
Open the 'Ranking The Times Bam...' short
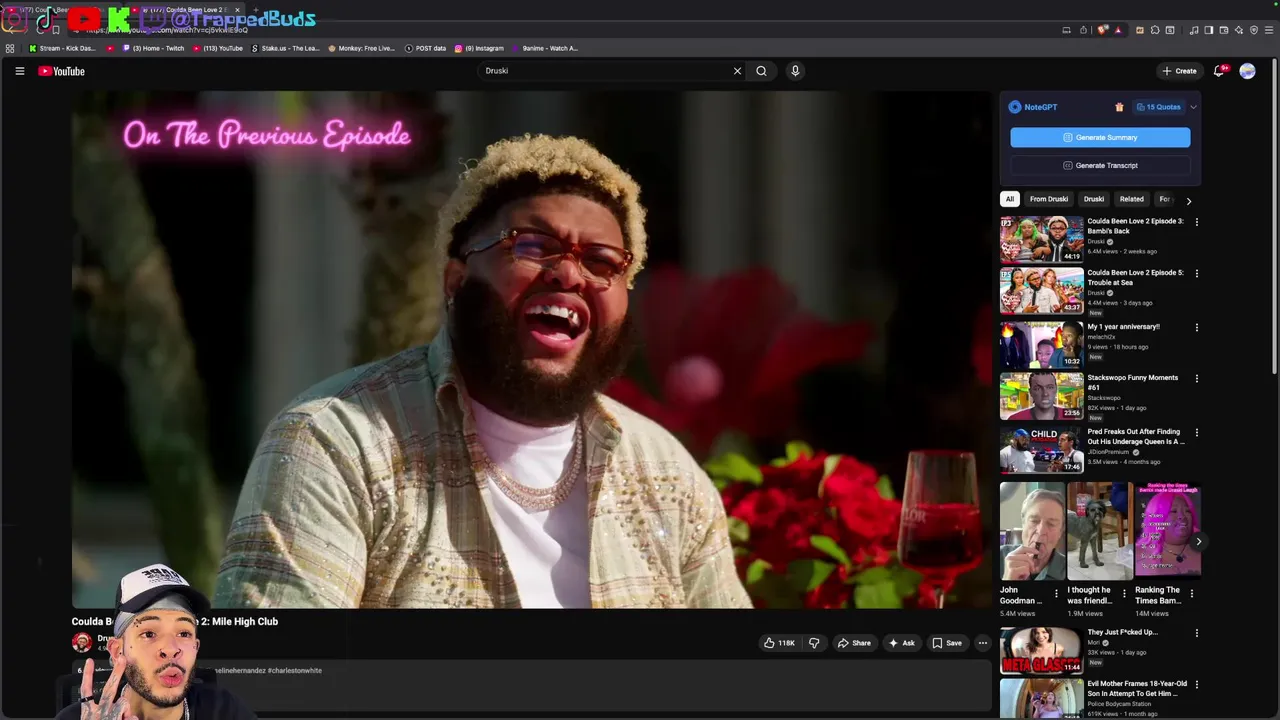click(1167, 531)
